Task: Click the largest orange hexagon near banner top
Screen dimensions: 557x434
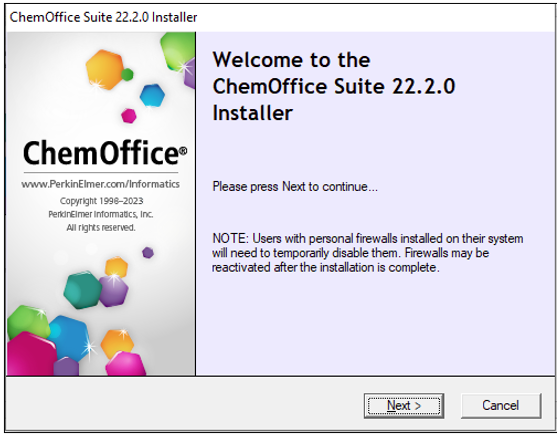Action: (x=105, y=70)
